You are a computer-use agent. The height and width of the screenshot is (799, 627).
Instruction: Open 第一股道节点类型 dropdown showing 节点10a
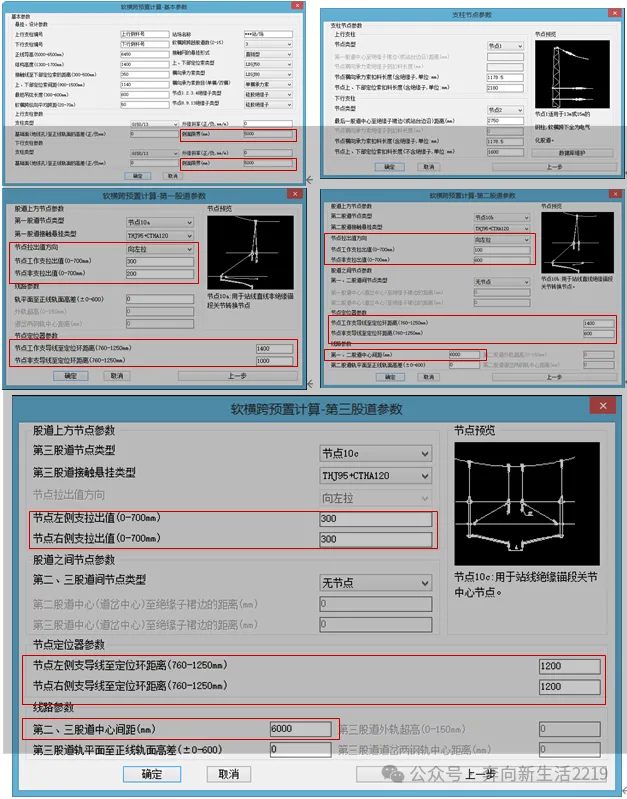click(160, 223)
